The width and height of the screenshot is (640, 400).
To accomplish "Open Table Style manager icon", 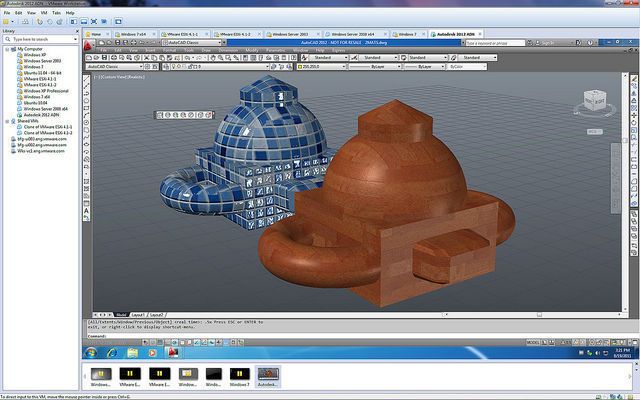I will click(x=404, y=58).
